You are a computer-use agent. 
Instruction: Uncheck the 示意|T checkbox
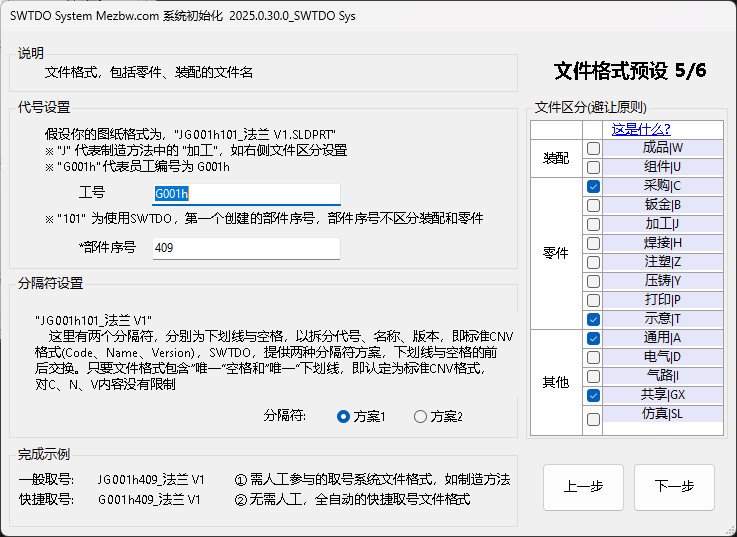pyautogui.click(x=594, y=319)
